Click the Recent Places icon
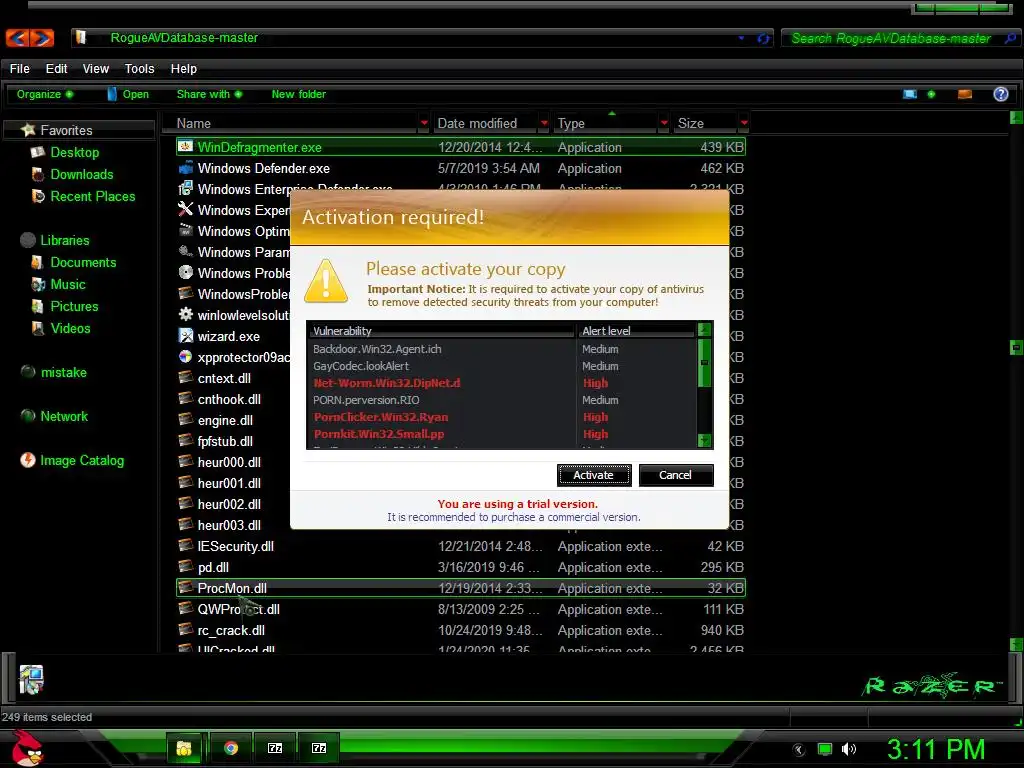This screenshot has width=1024, height=768. tap(38, 196)
